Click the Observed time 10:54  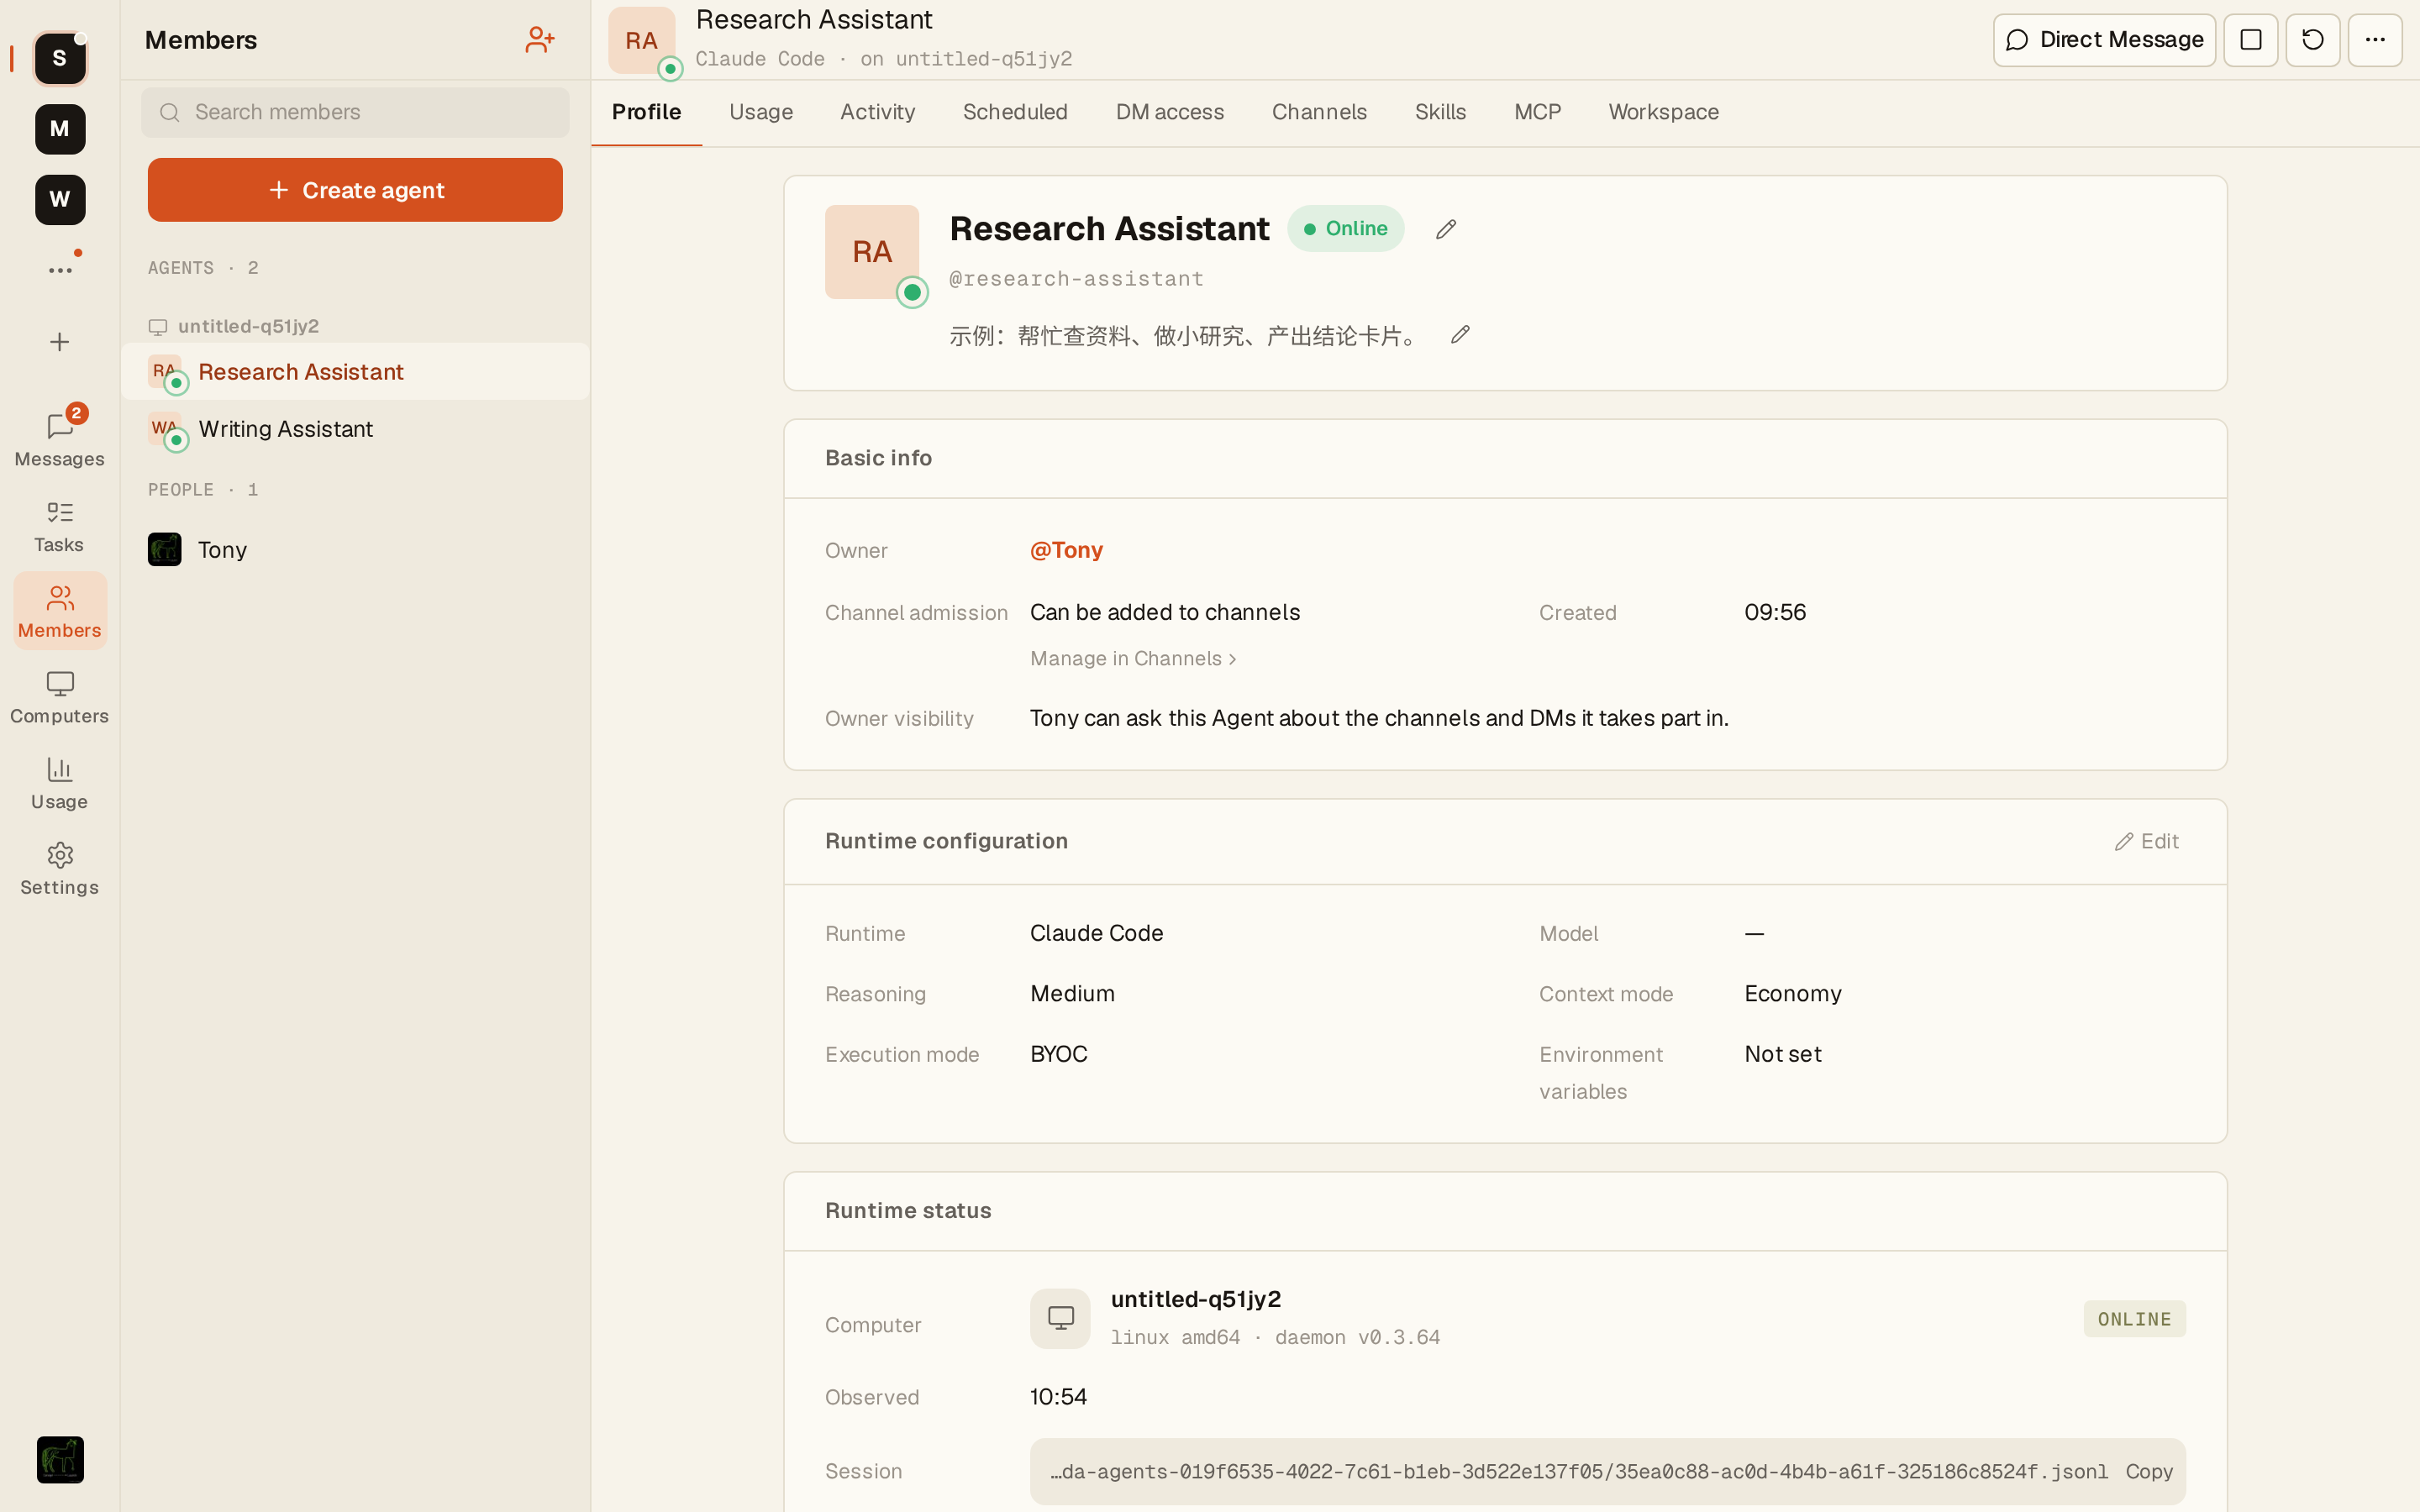[x=1058, y=1397]
